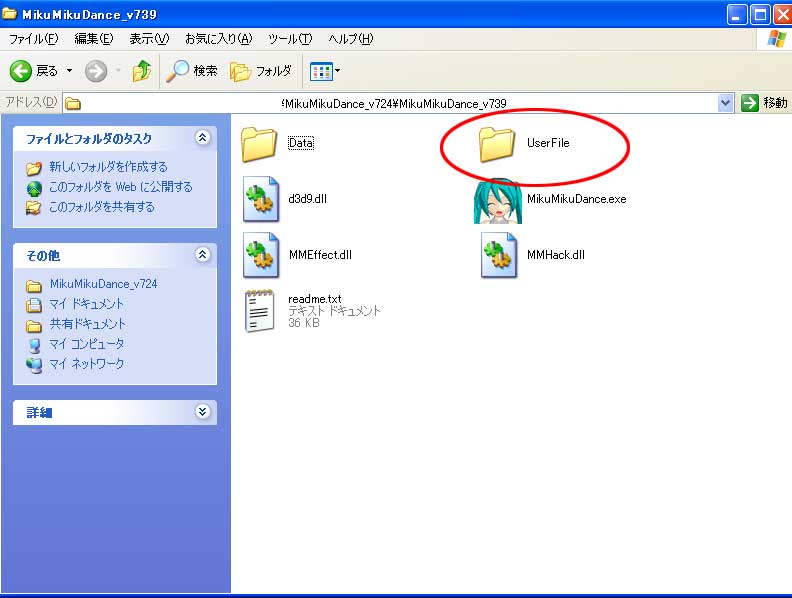Select the d3d9.dll file icon
The height and width of the screenshot is (598, 792).
(x=261, y=199)
